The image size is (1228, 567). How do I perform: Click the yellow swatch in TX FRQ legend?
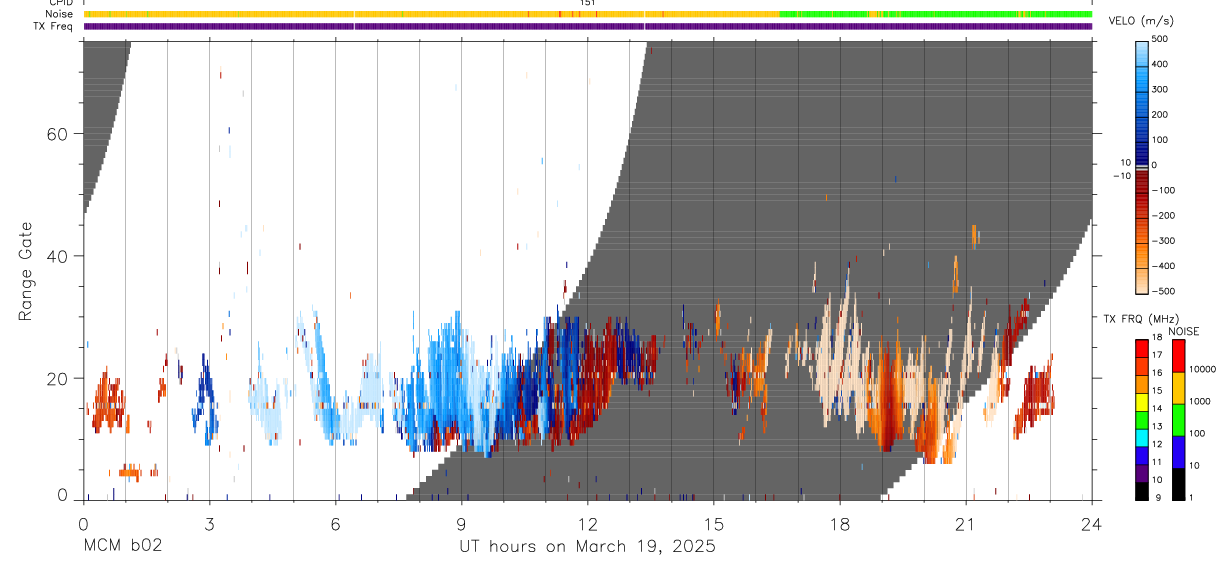1141,400
